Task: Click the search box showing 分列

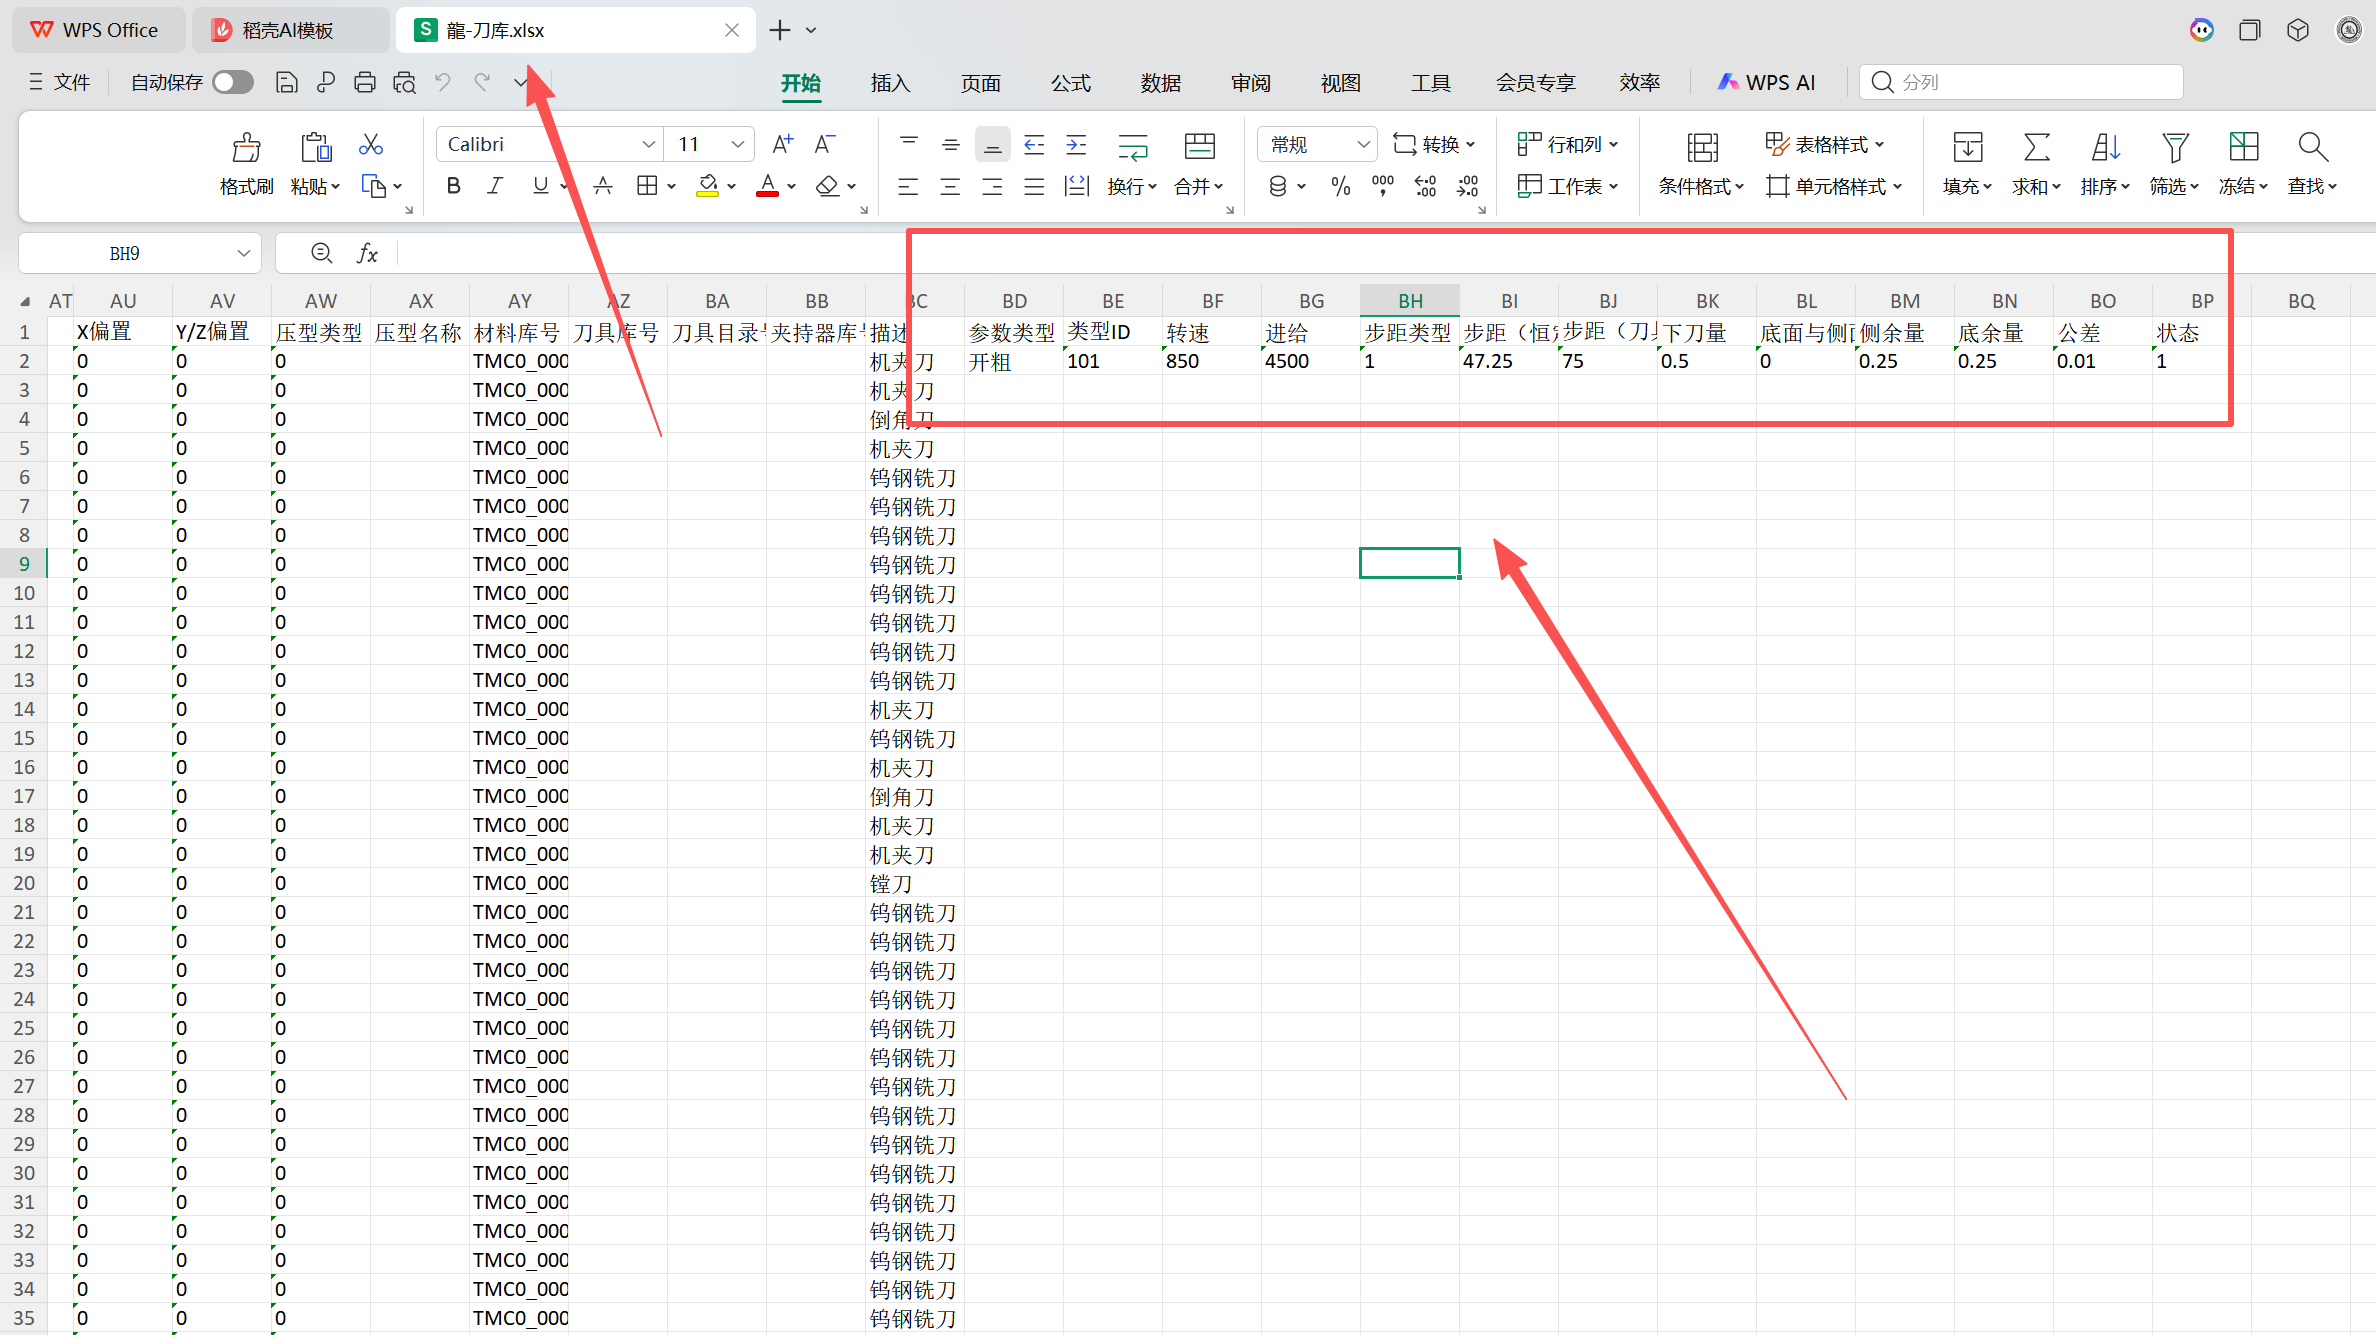Action: 2021,82
